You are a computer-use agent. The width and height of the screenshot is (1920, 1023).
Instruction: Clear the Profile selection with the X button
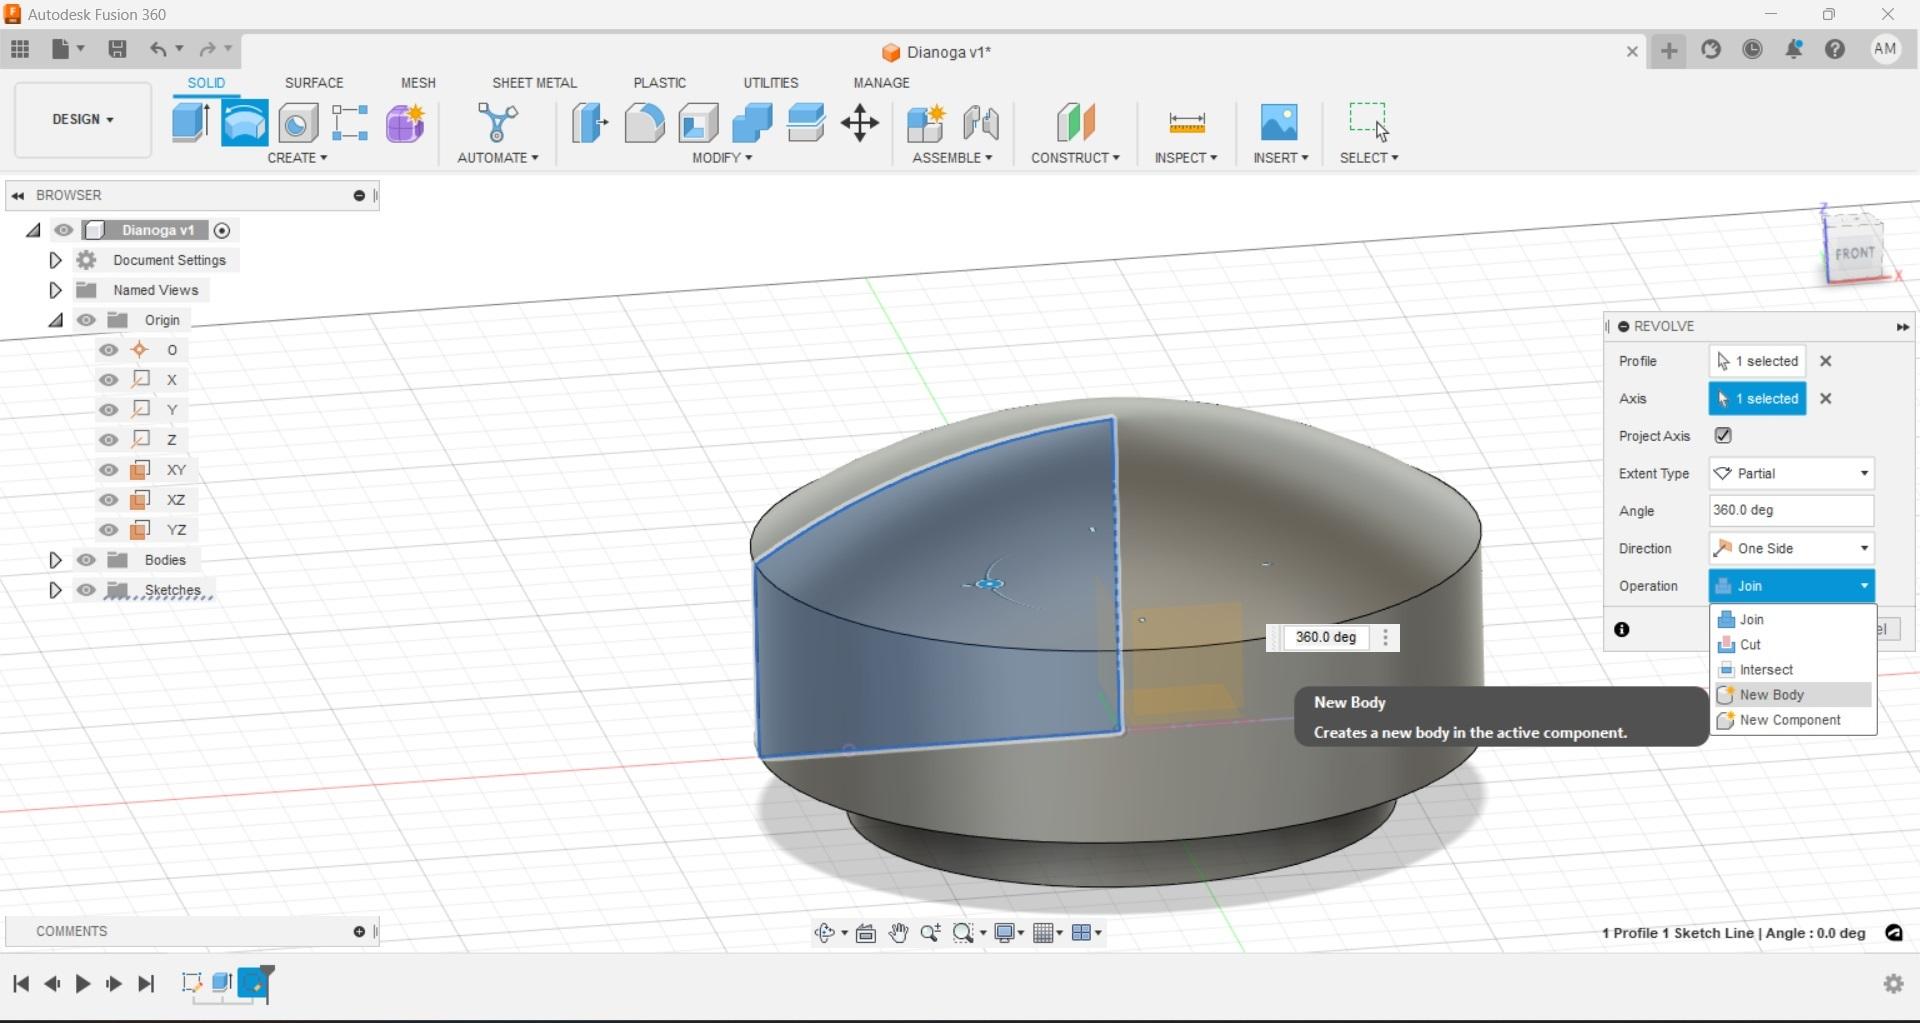1826,361
